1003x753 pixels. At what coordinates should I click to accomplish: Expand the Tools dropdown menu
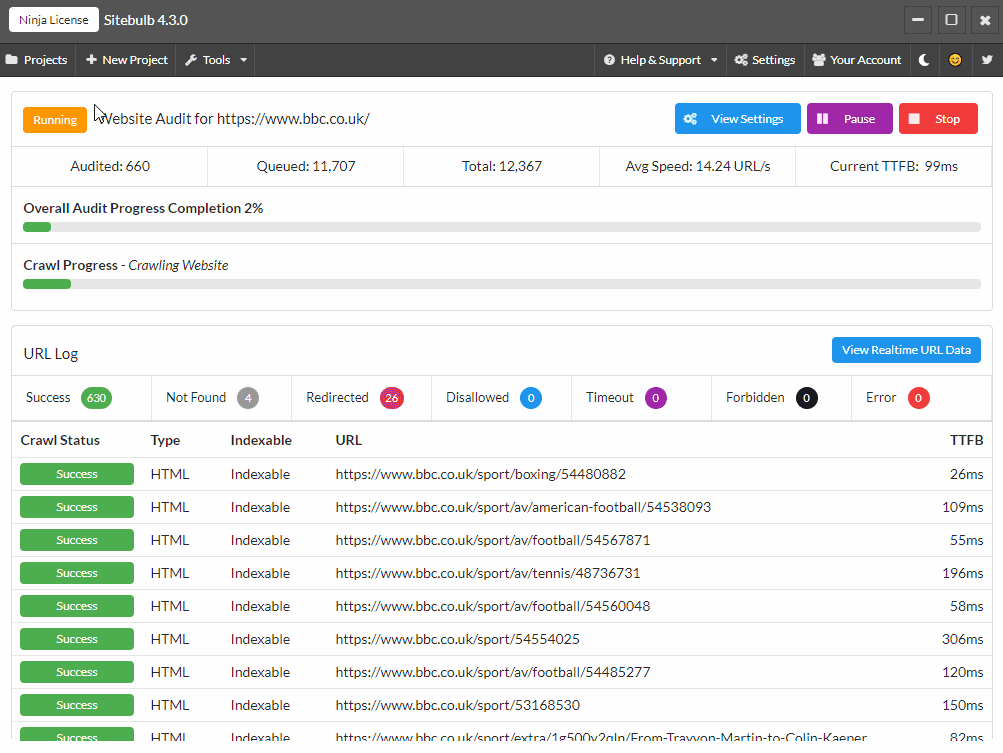tap(216, 60)
